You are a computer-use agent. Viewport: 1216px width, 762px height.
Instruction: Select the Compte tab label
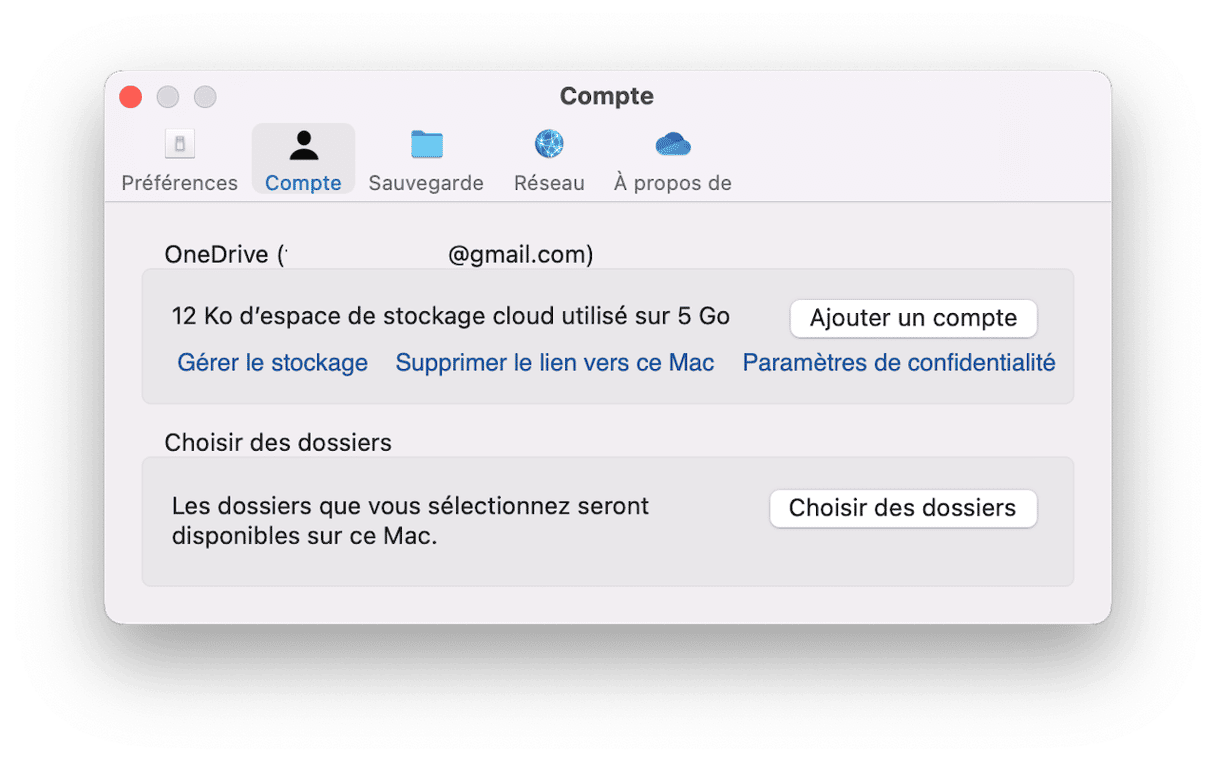[x=303, y=183]
